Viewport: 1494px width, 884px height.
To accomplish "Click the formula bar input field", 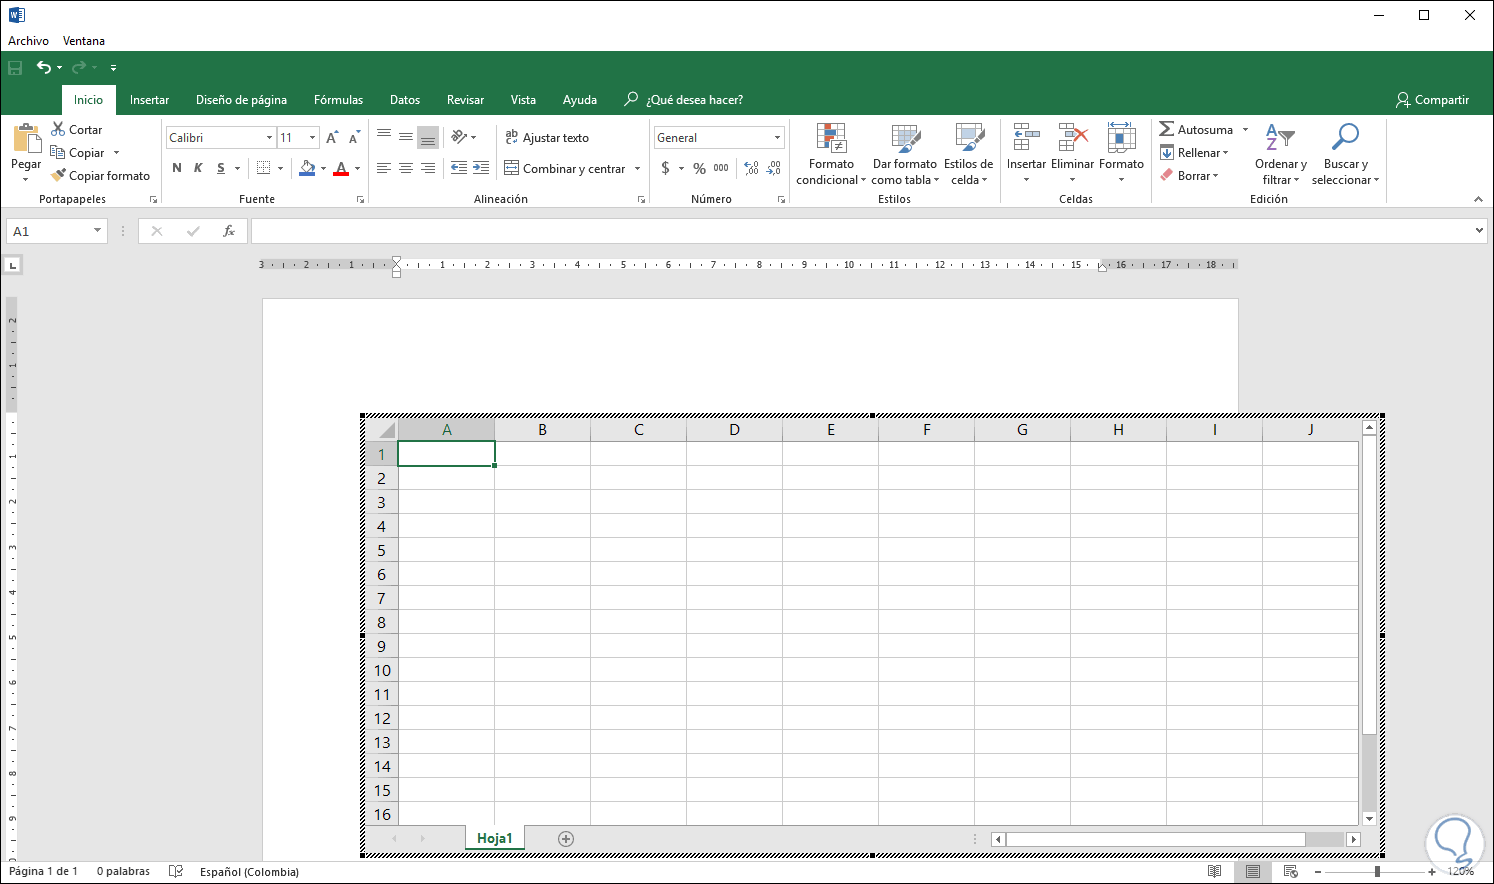I will pyautogui.click(x=861, y=231).
